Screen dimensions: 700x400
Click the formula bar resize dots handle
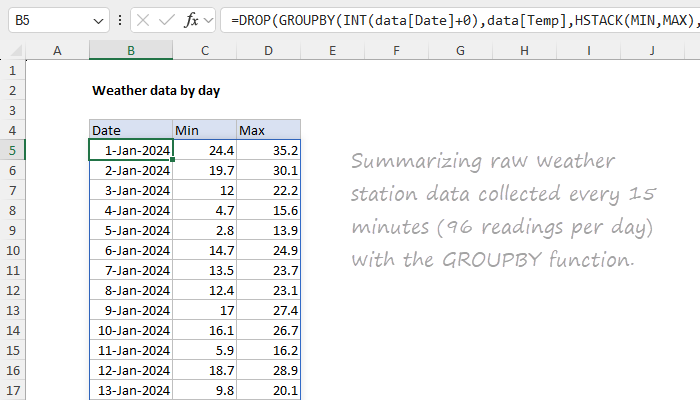(x=120, y=21)
